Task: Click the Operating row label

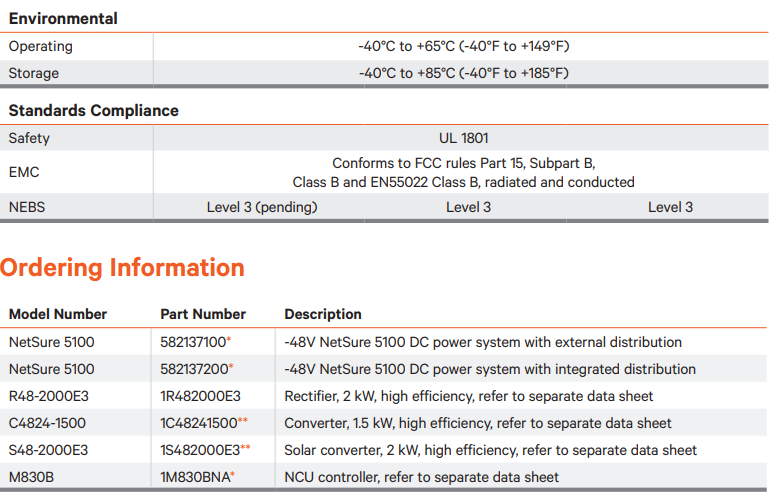Action: coord(41,46)
